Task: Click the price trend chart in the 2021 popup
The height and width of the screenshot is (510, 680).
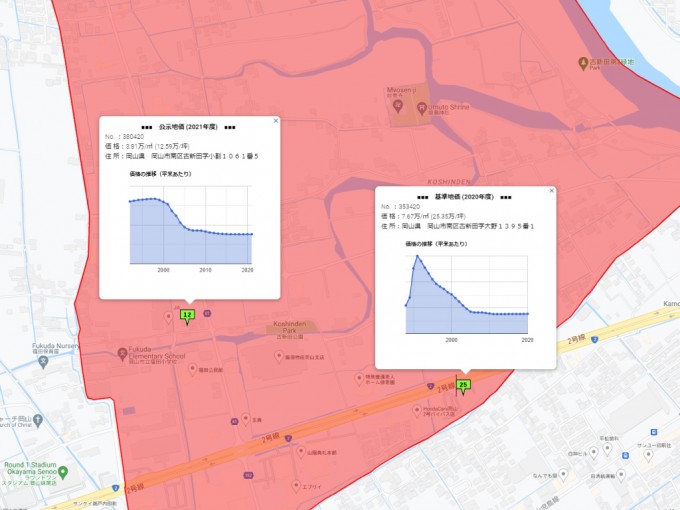Action: (190, 228)
